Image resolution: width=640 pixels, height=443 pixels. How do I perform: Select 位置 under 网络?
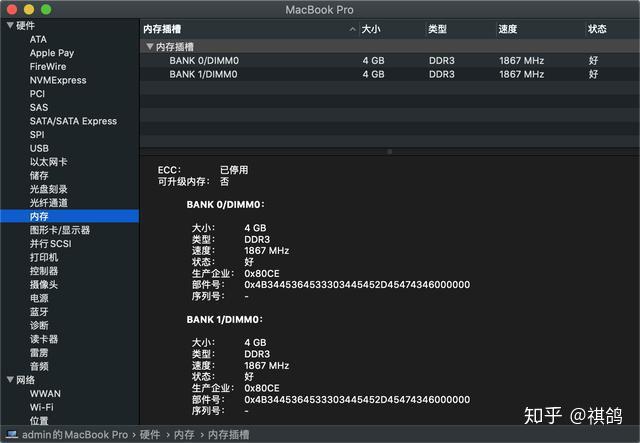(x=39, y=421)
